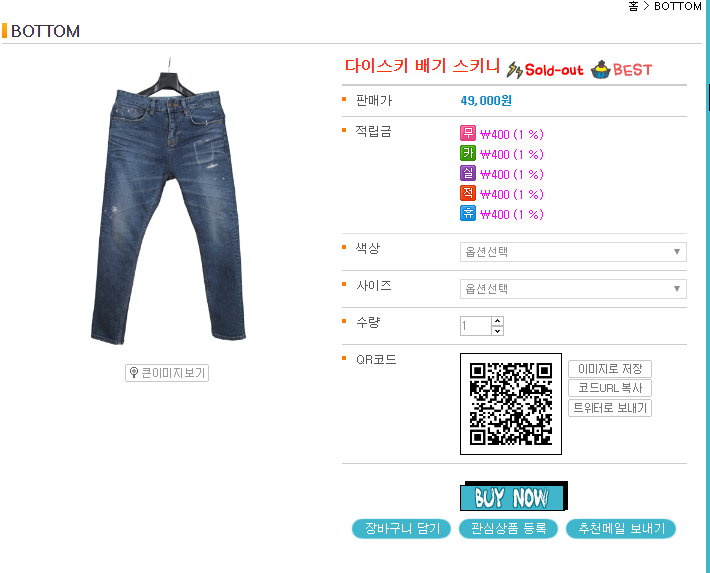Open the 색상 option dropdown

pos(573,252)
